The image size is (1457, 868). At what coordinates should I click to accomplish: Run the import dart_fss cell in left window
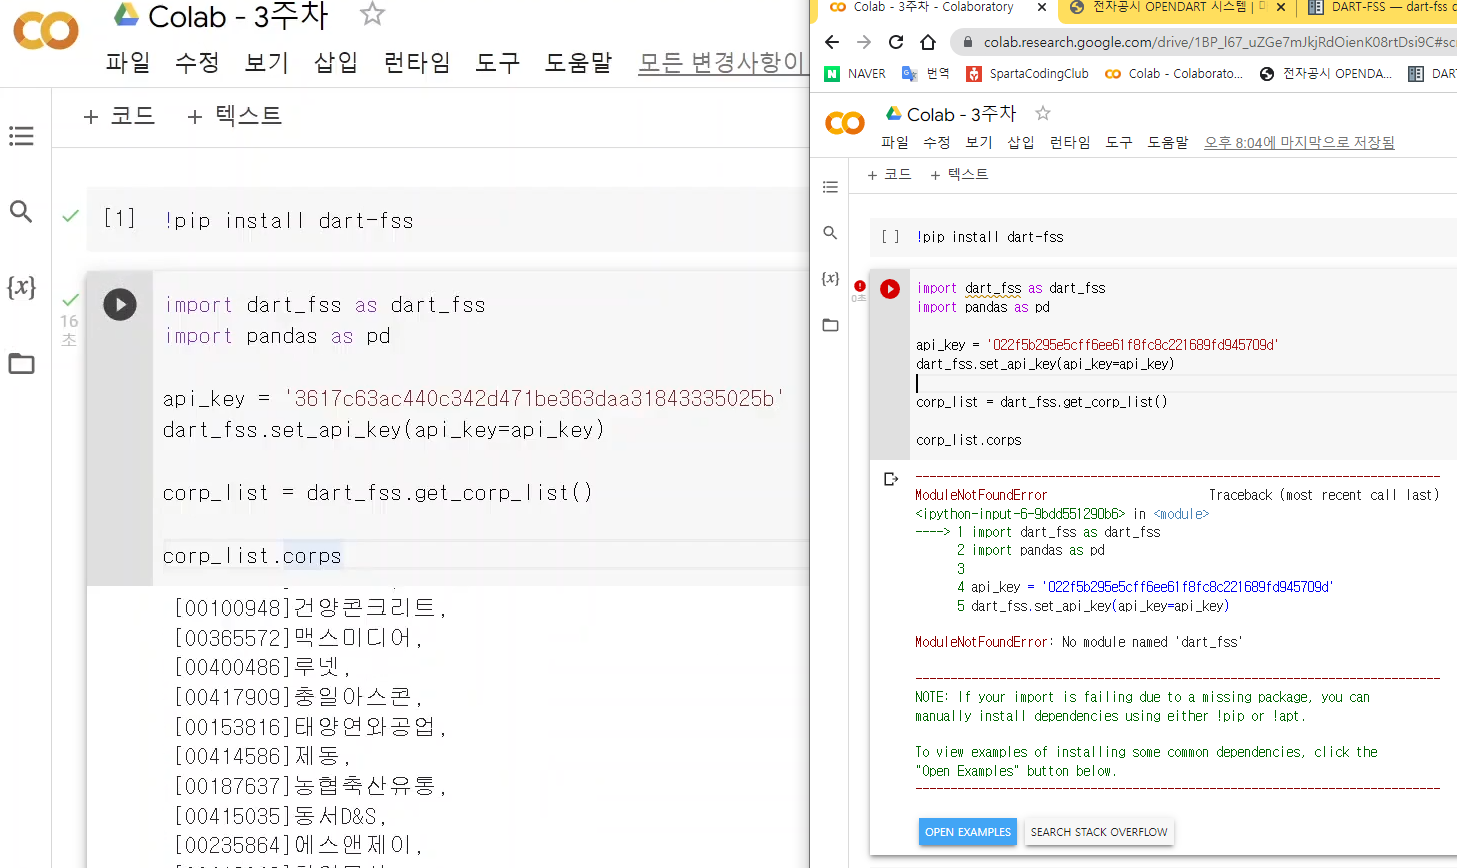click(x=120, y=304)
